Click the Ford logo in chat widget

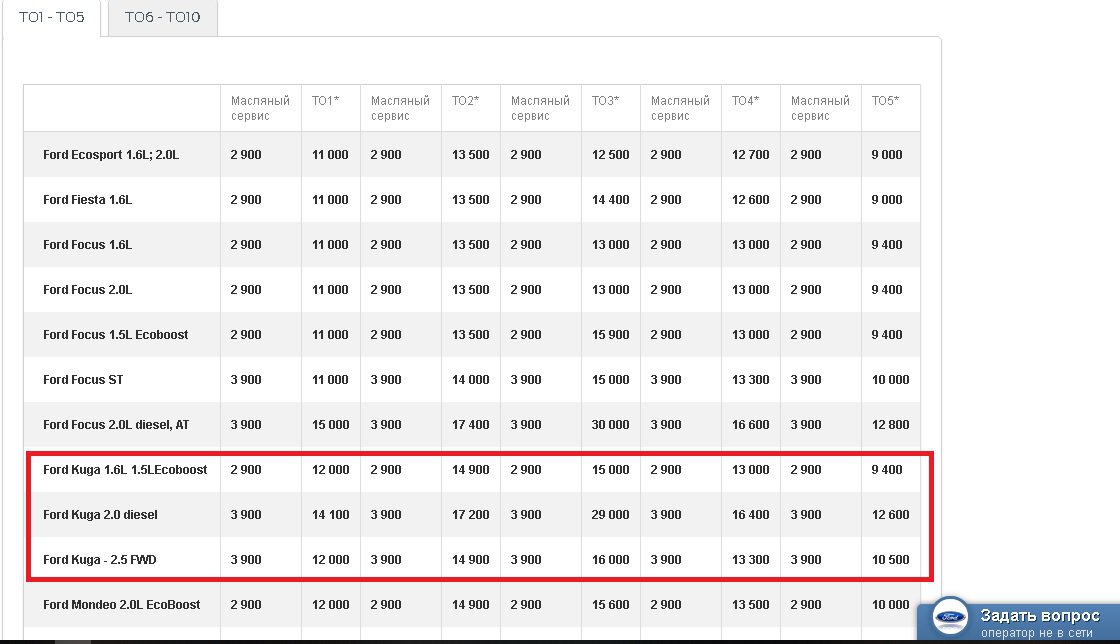(951, 618)
